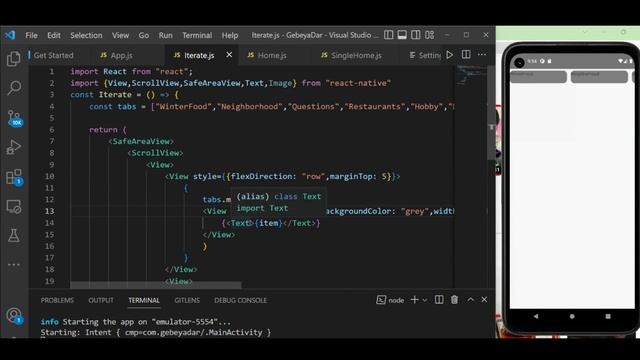Close the Iterate.js tab
The width and height of the screenshot is (640, 360).
pos(229,55)
